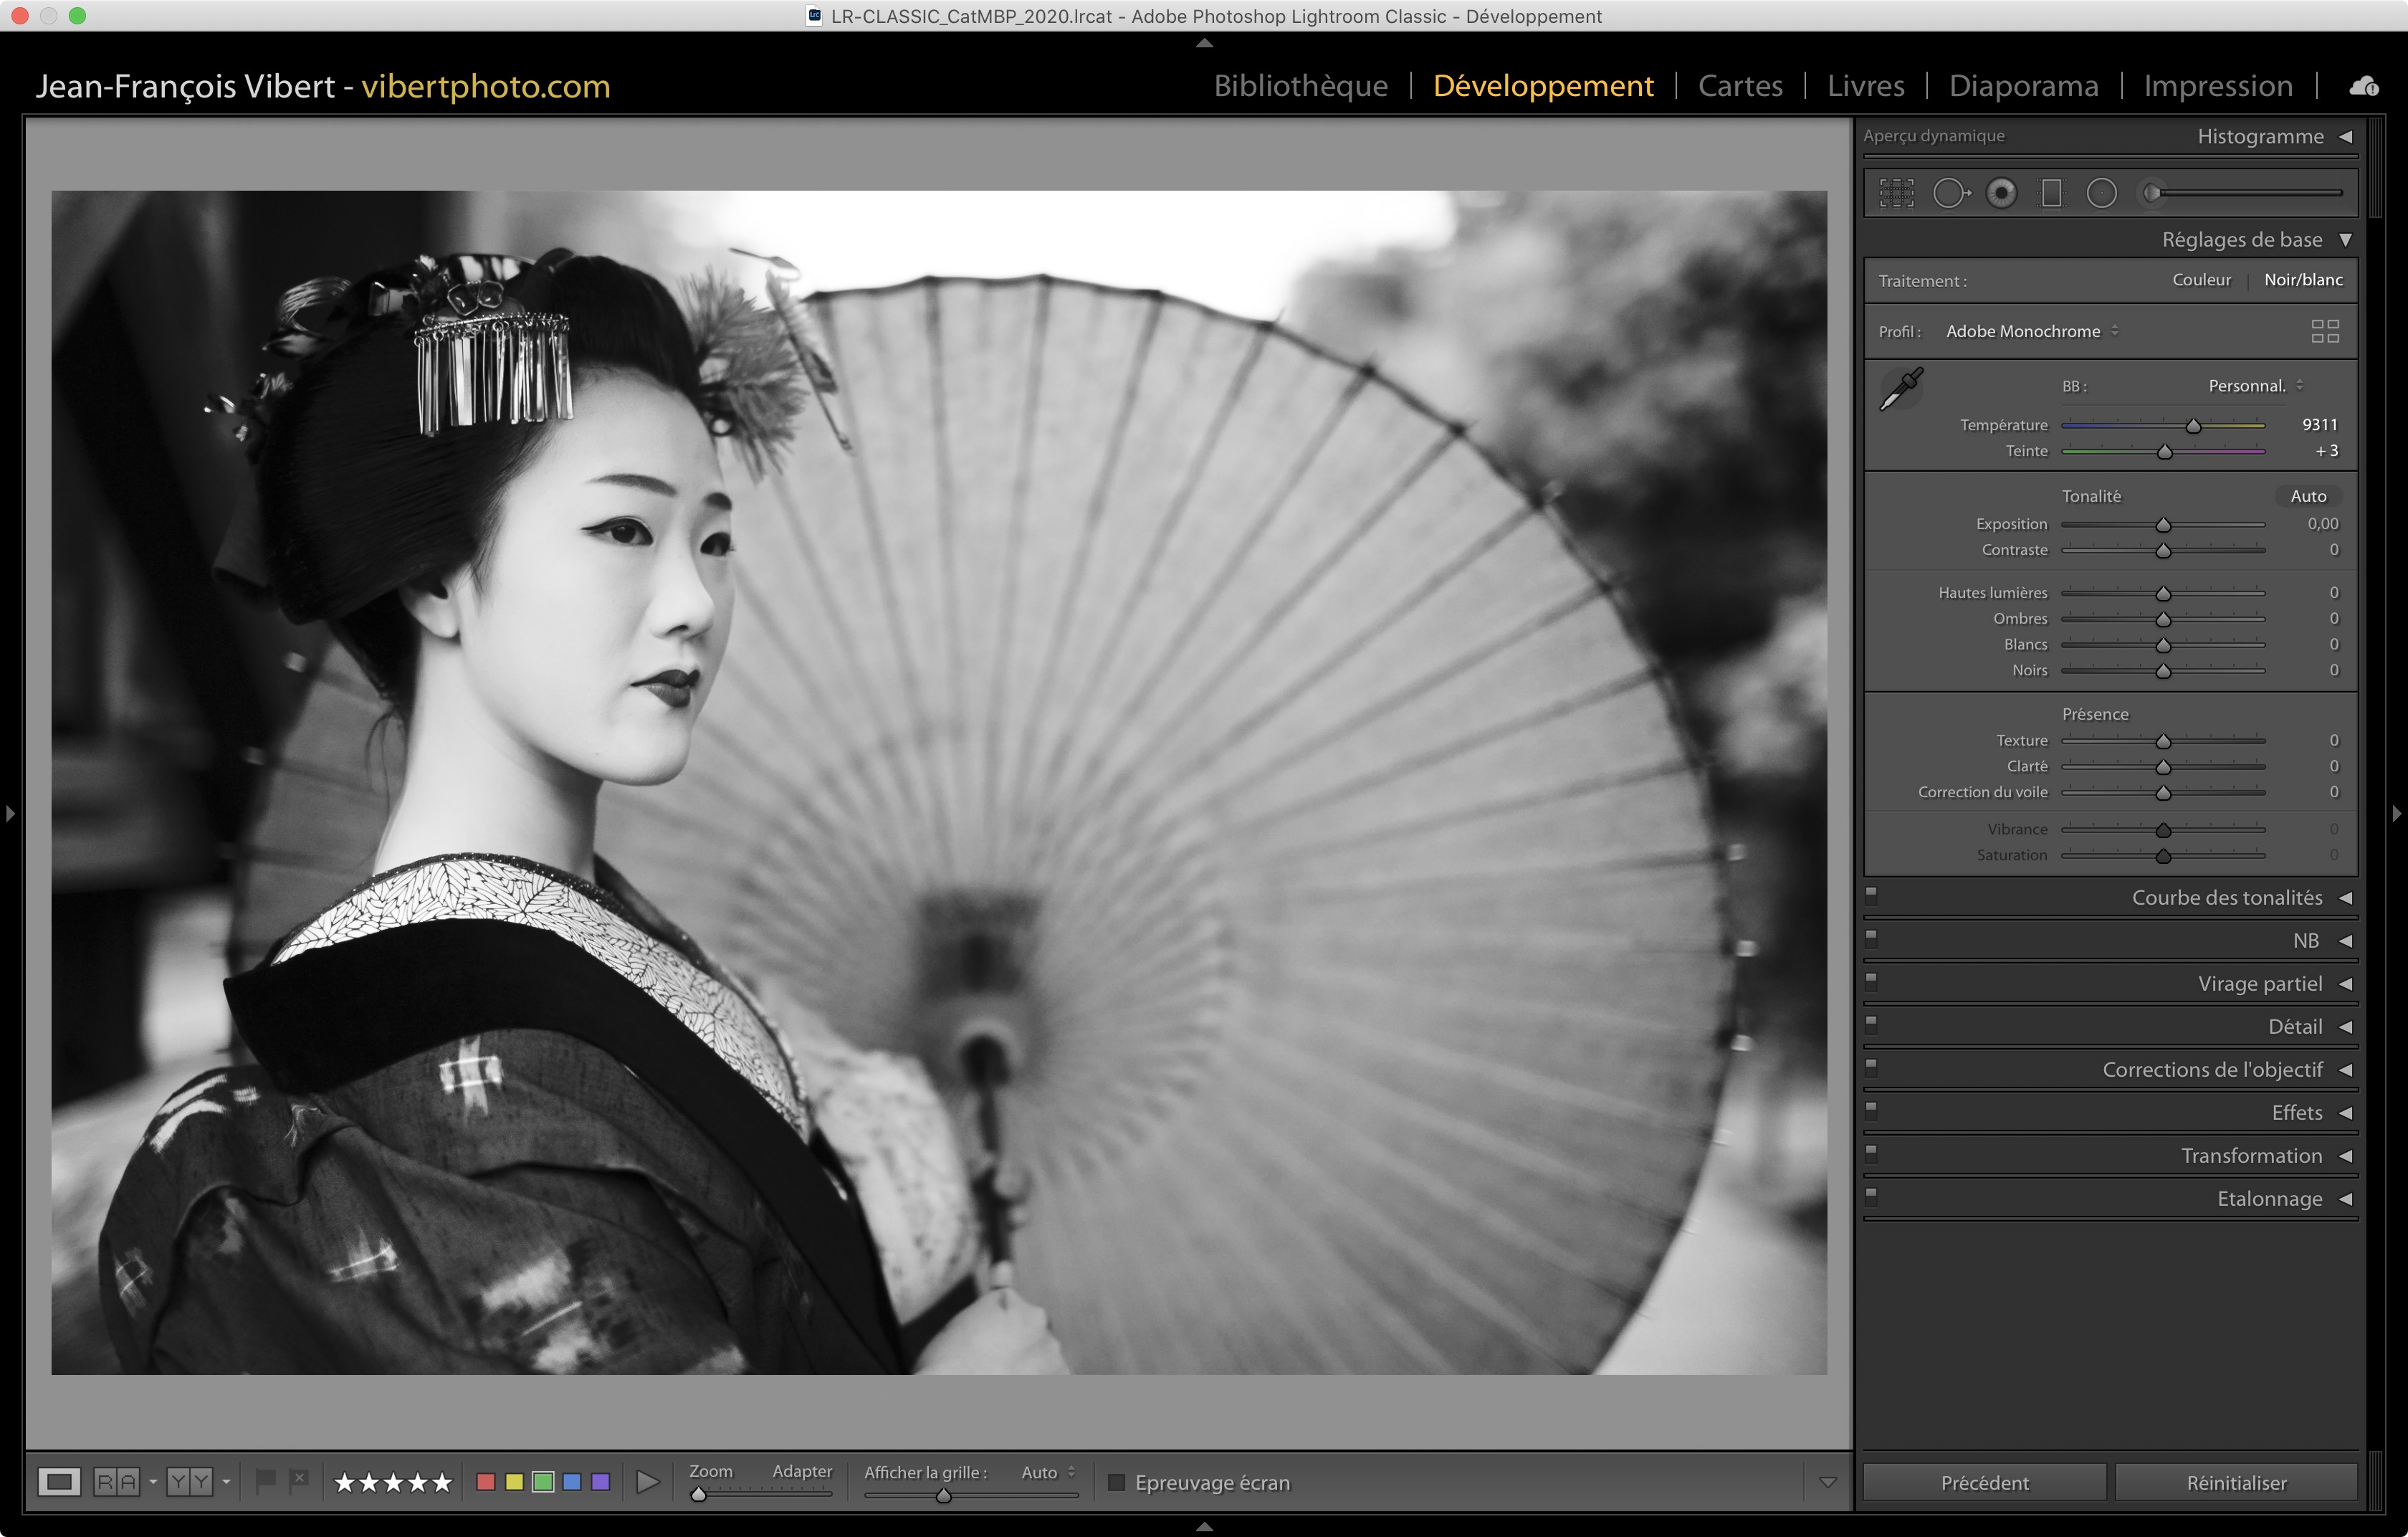Click the Réinitialiser button

coord(2236,1482)
